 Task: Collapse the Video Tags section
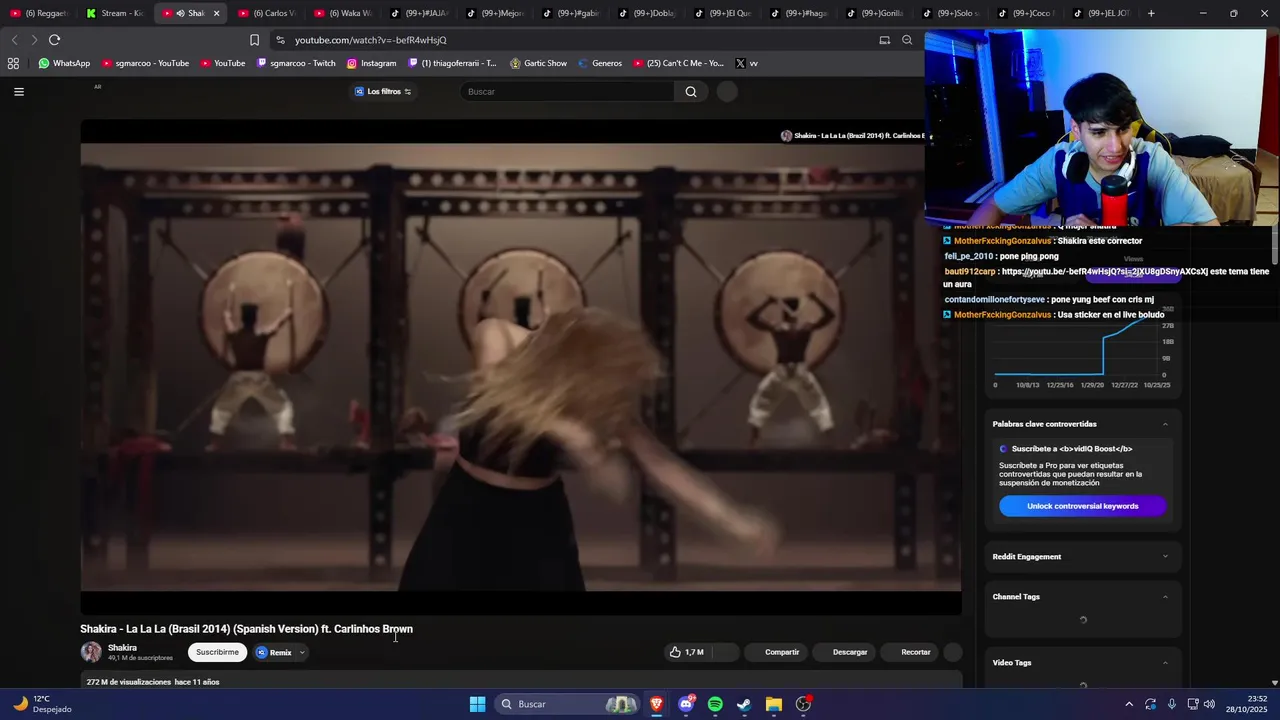point(1165,663)
